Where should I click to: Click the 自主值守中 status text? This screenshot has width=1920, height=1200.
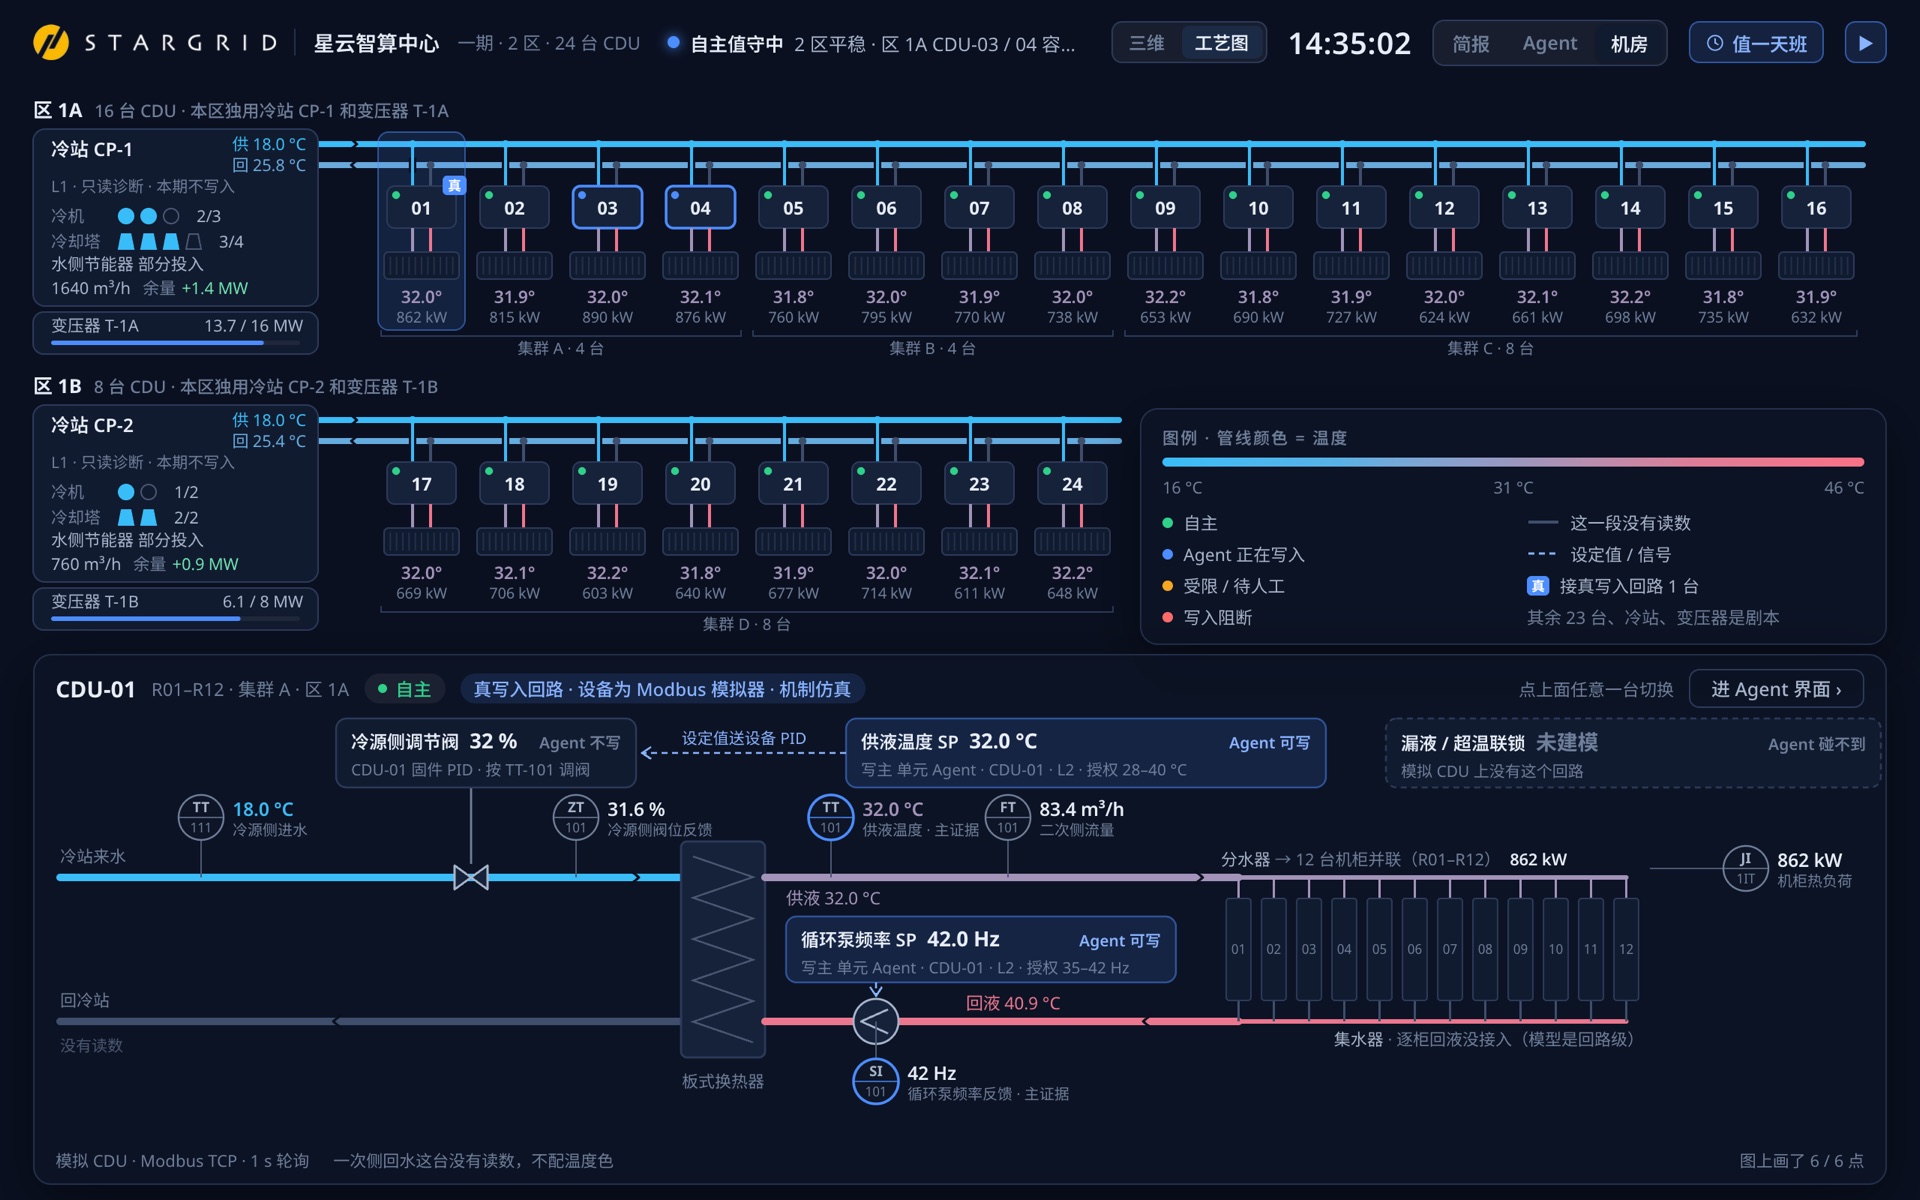[737, 44]
